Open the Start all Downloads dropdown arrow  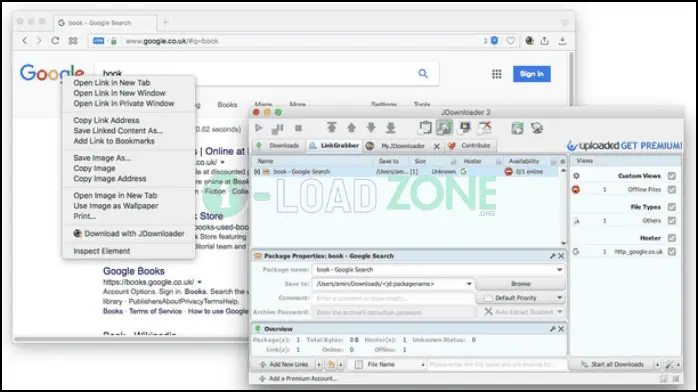click(x=657, y=364)
